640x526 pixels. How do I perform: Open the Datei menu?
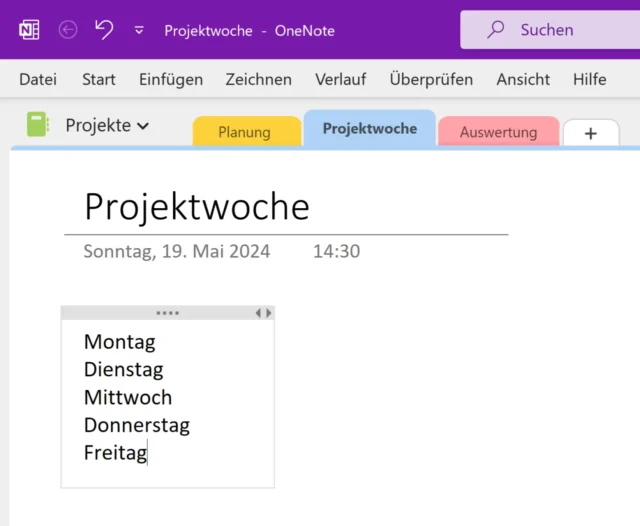38,79
